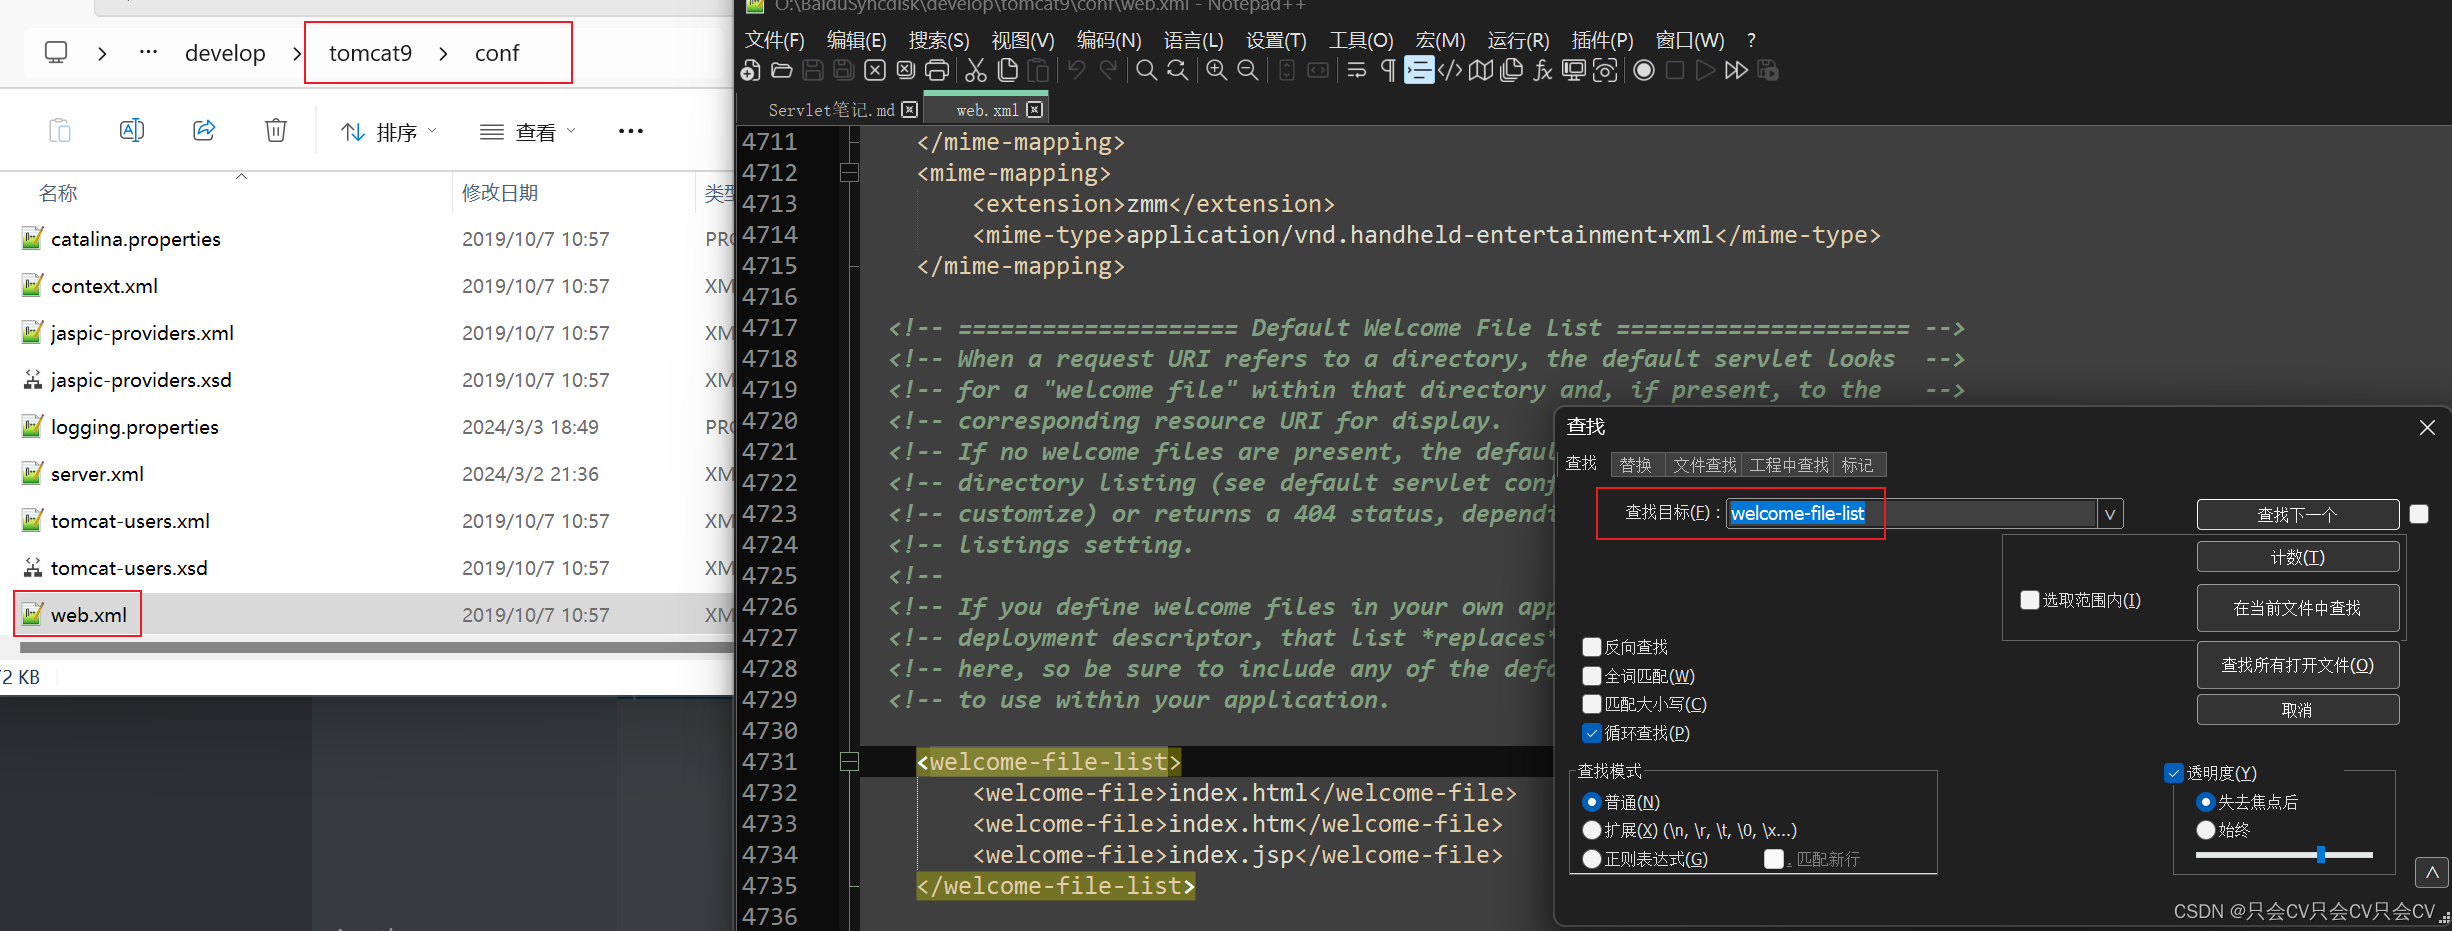Image resolution: width=2452 pixels, height=931 pixels.
Task: Enable the 全词匹配 checkbox
Action: pyautogui.click(x=1592, y=676)
